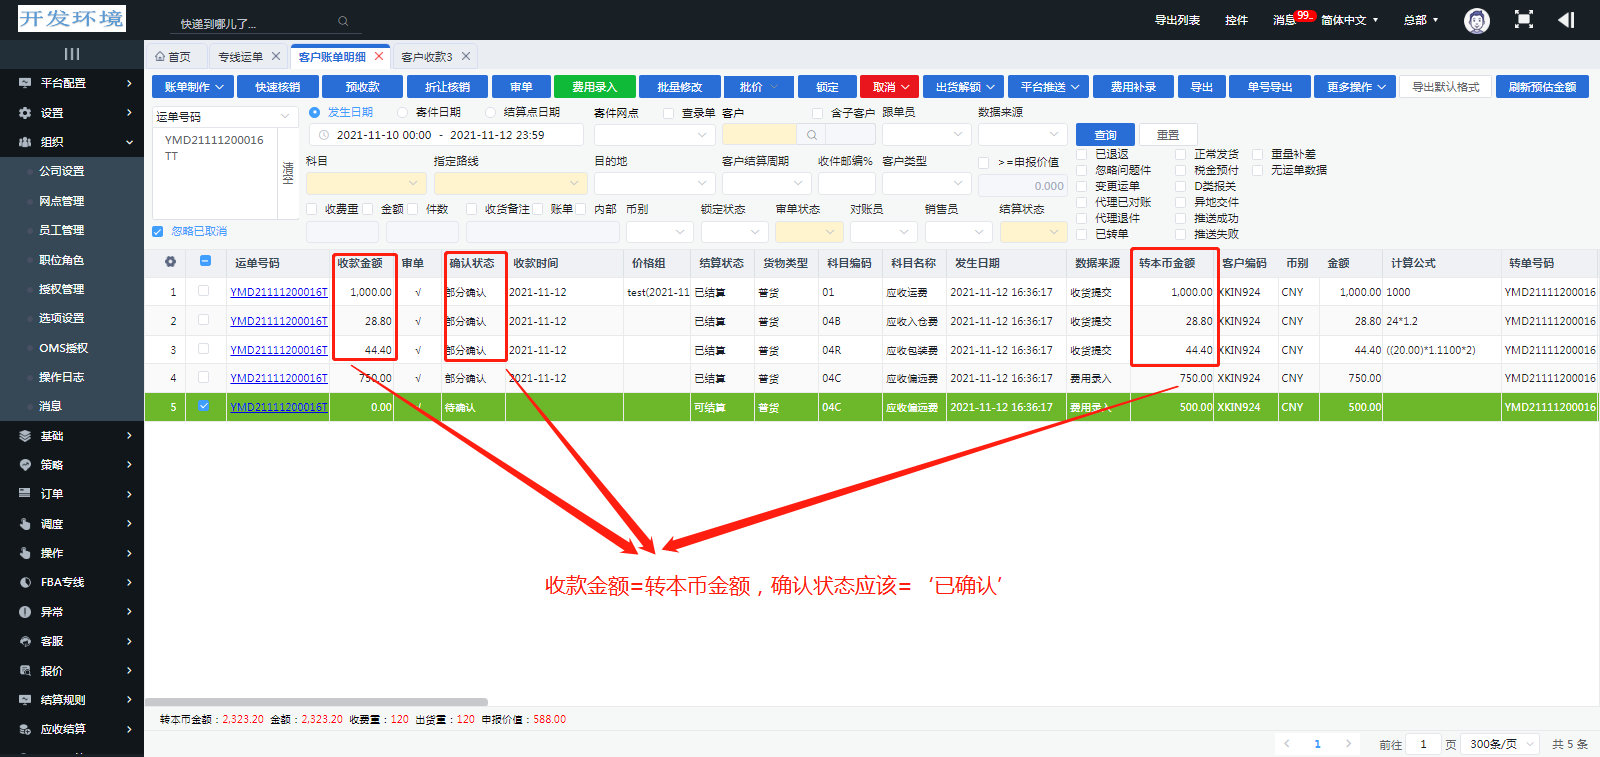The width and height of the screenshot is (1600, 757).
Task: Check the 正常发货 checkbox
Action: point(1181,154)
